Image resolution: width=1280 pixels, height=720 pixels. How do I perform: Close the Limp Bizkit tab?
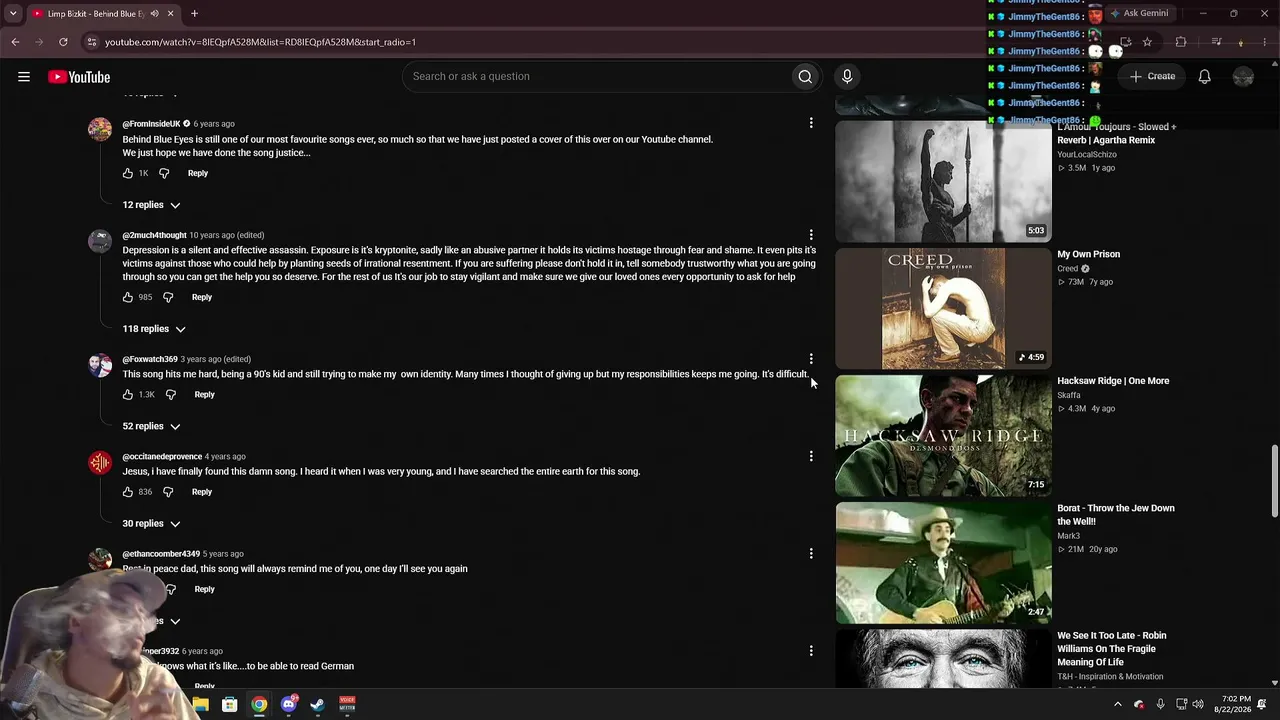tap(170, 14)
